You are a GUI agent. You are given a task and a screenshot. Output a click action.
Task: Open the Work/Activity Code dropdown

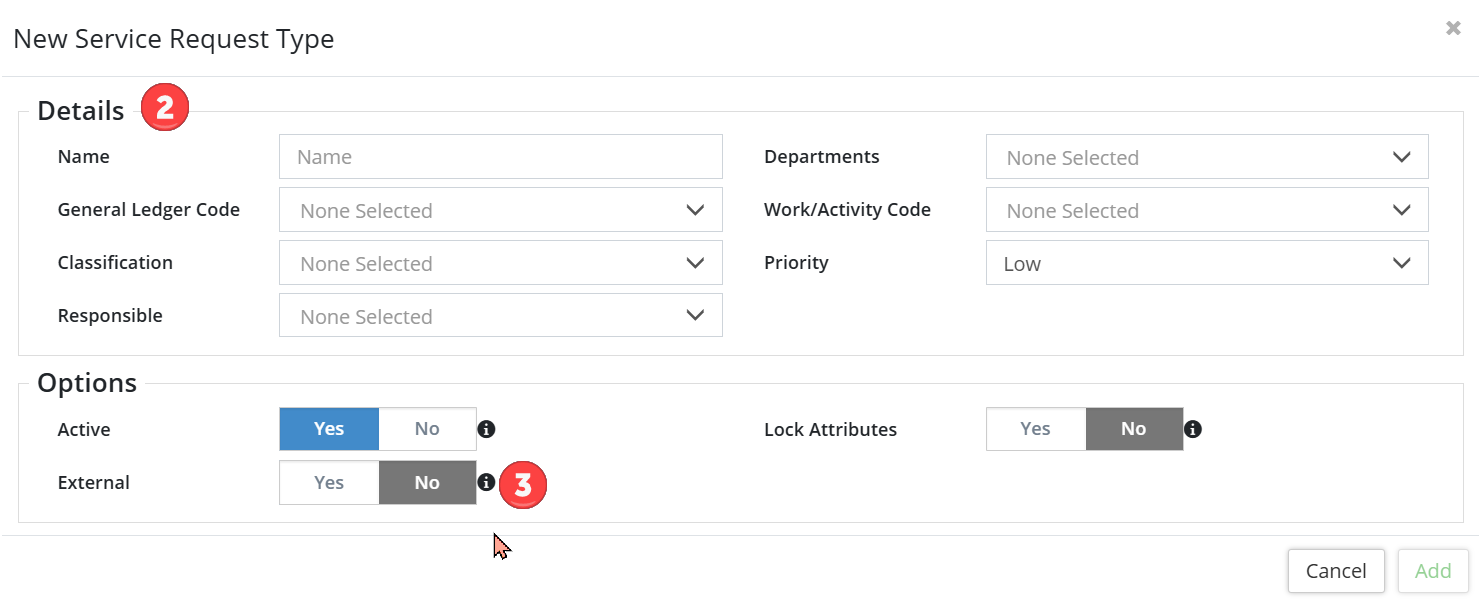pos(1206,210)
